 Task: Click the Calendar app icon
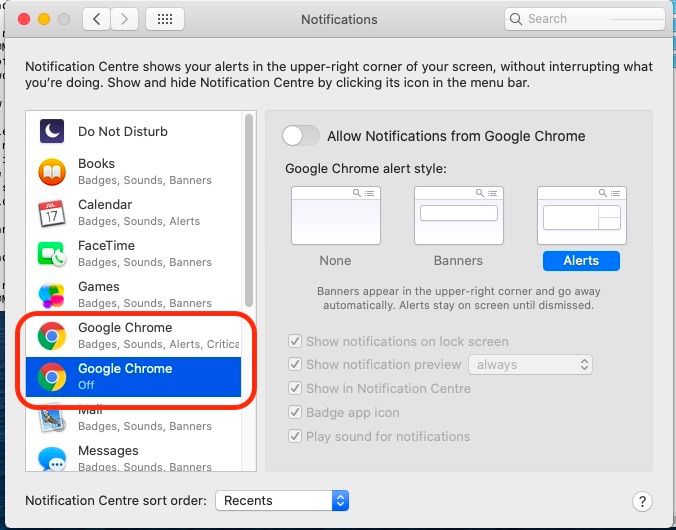coord(52,213)
